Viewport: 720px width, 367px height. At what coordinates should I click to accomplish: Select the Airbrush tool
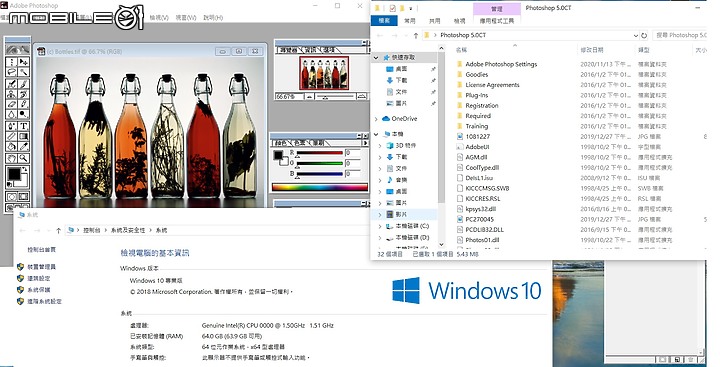coord(12,84)
